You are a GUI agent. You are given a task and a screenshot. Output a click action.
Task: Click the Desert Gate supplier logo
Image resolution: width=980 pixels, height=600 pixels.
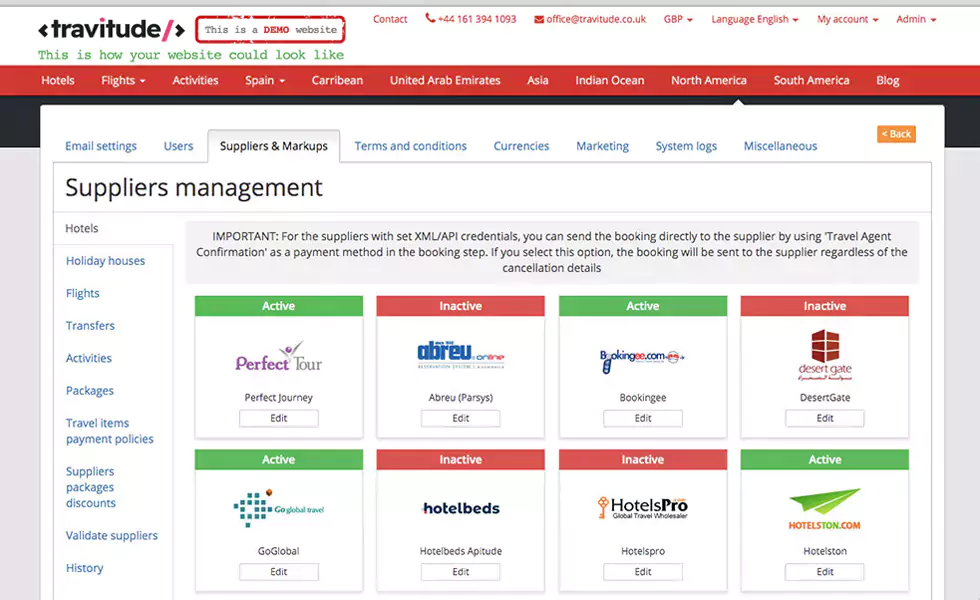[825, 355]
